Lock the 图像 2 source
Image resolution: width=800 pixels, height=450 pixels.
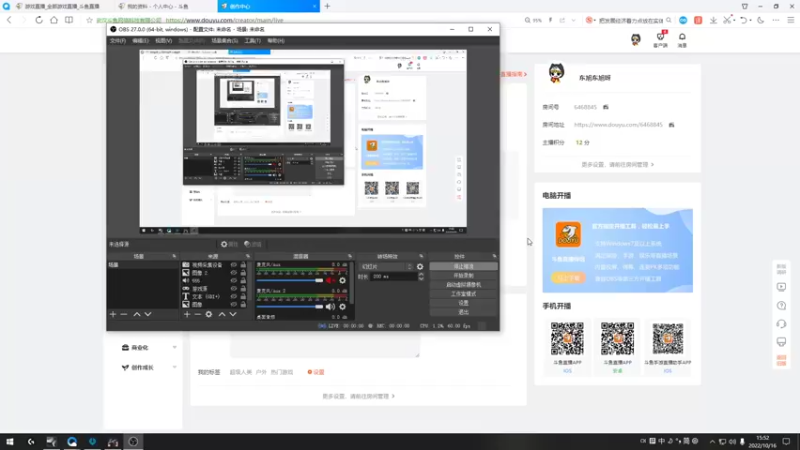click(x=243, y=273)
